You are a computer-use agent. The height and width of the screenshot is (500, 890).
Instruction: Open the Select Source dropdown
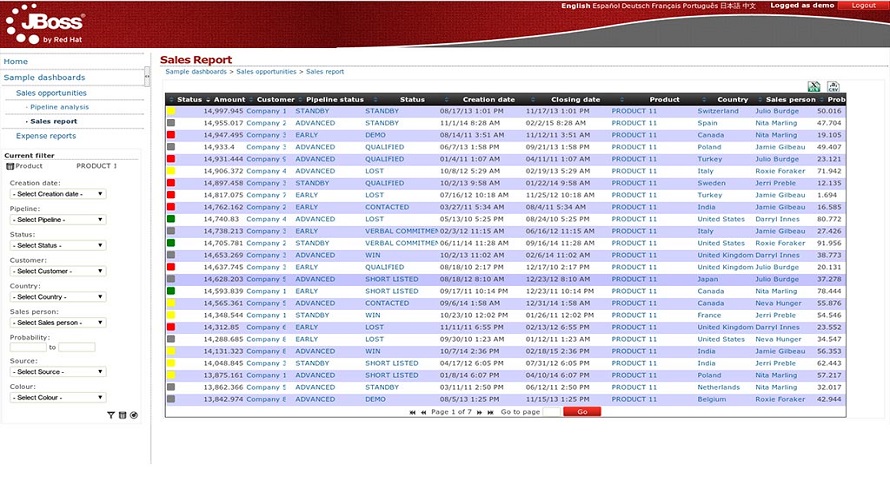(58, 372)
